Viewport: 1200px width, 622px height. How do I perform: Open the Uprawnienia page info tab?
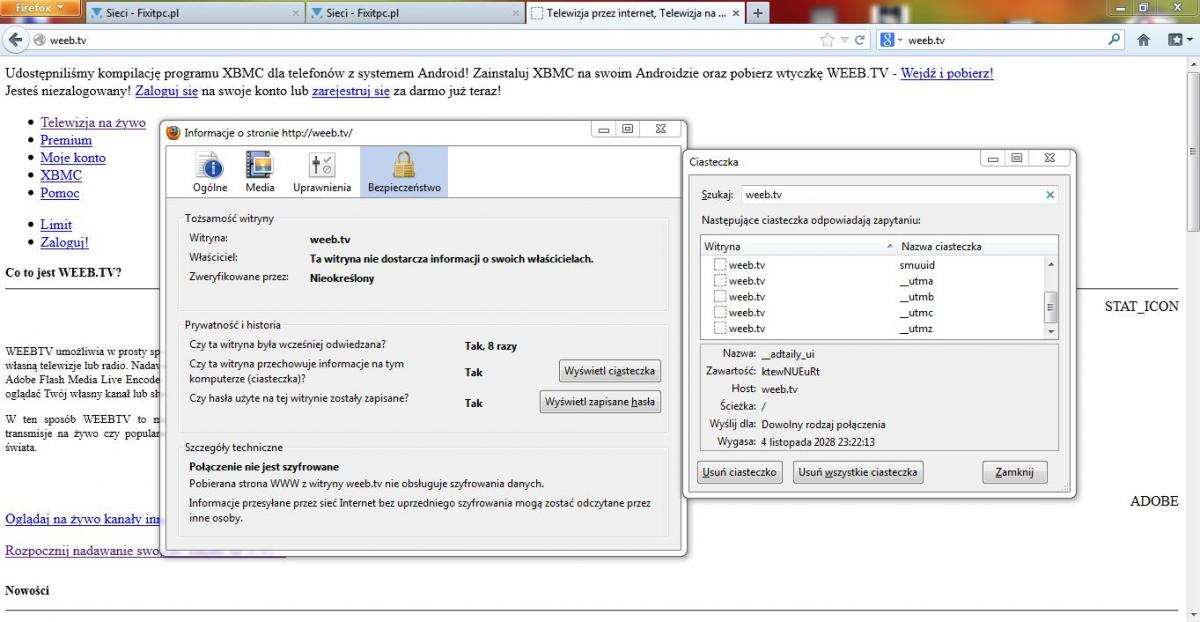point(322,171)
